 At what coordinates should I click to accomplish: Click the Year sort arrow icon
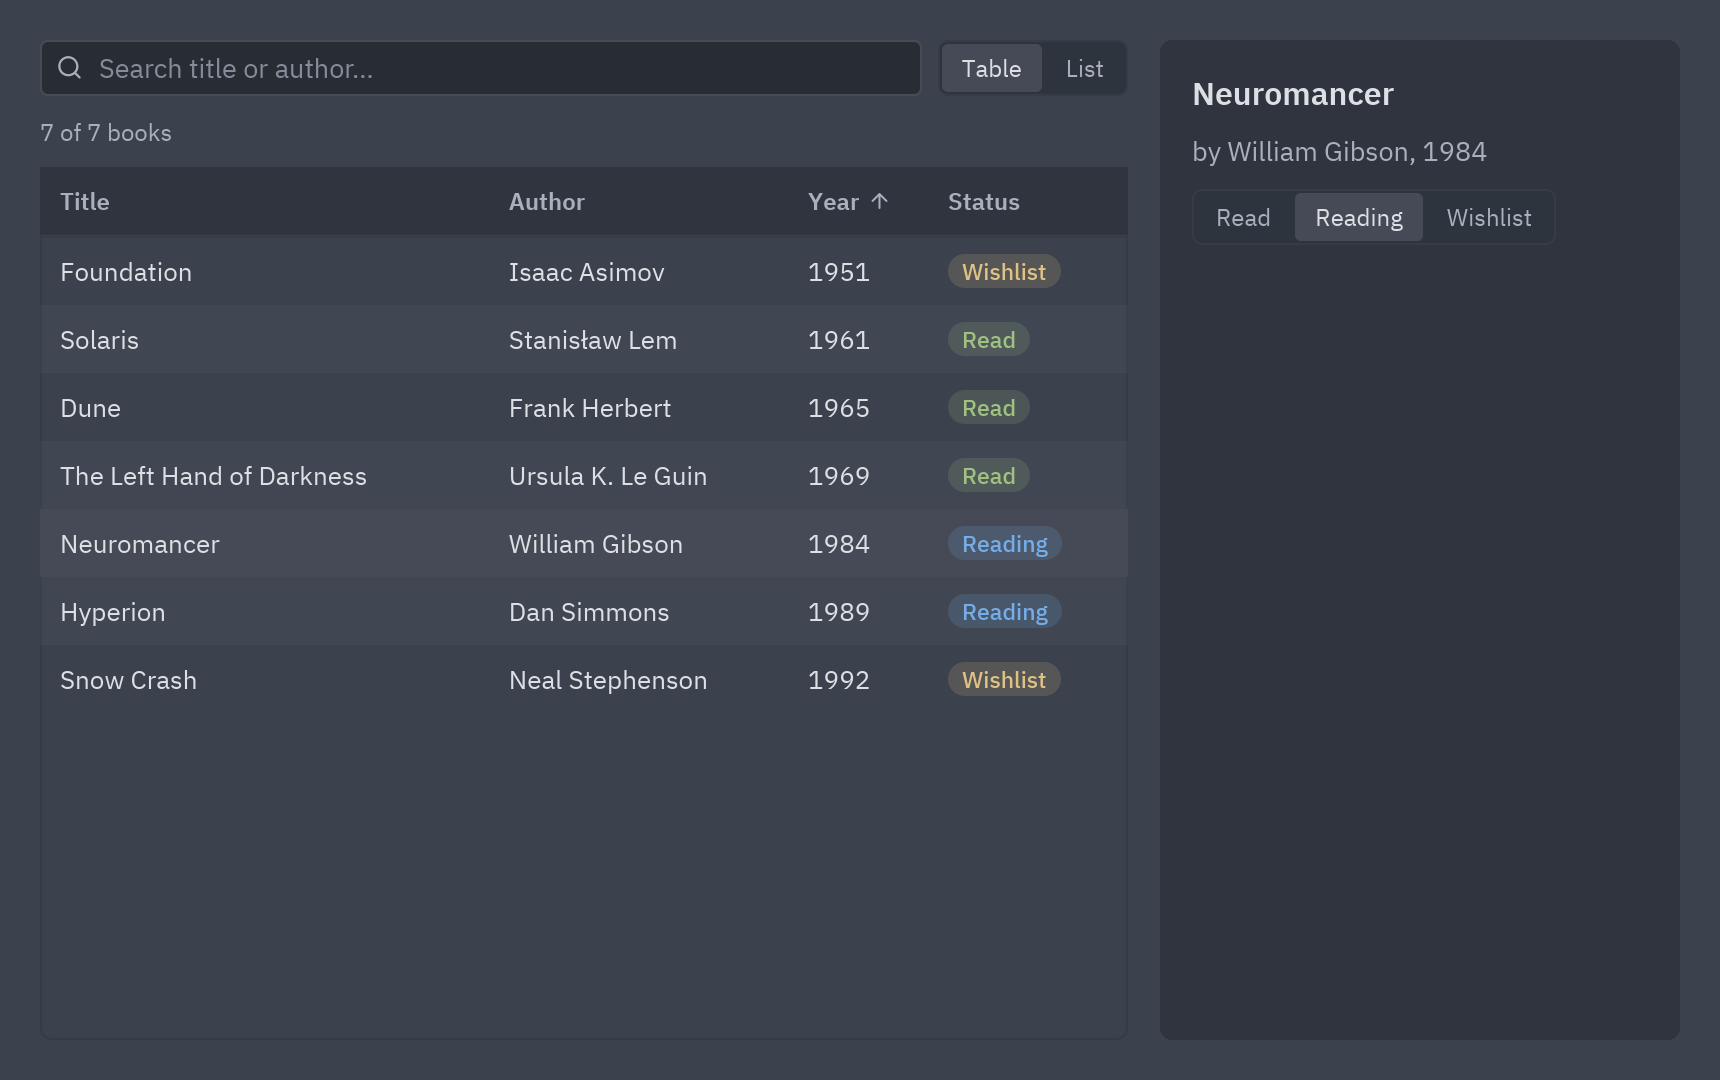coord(880,201)
